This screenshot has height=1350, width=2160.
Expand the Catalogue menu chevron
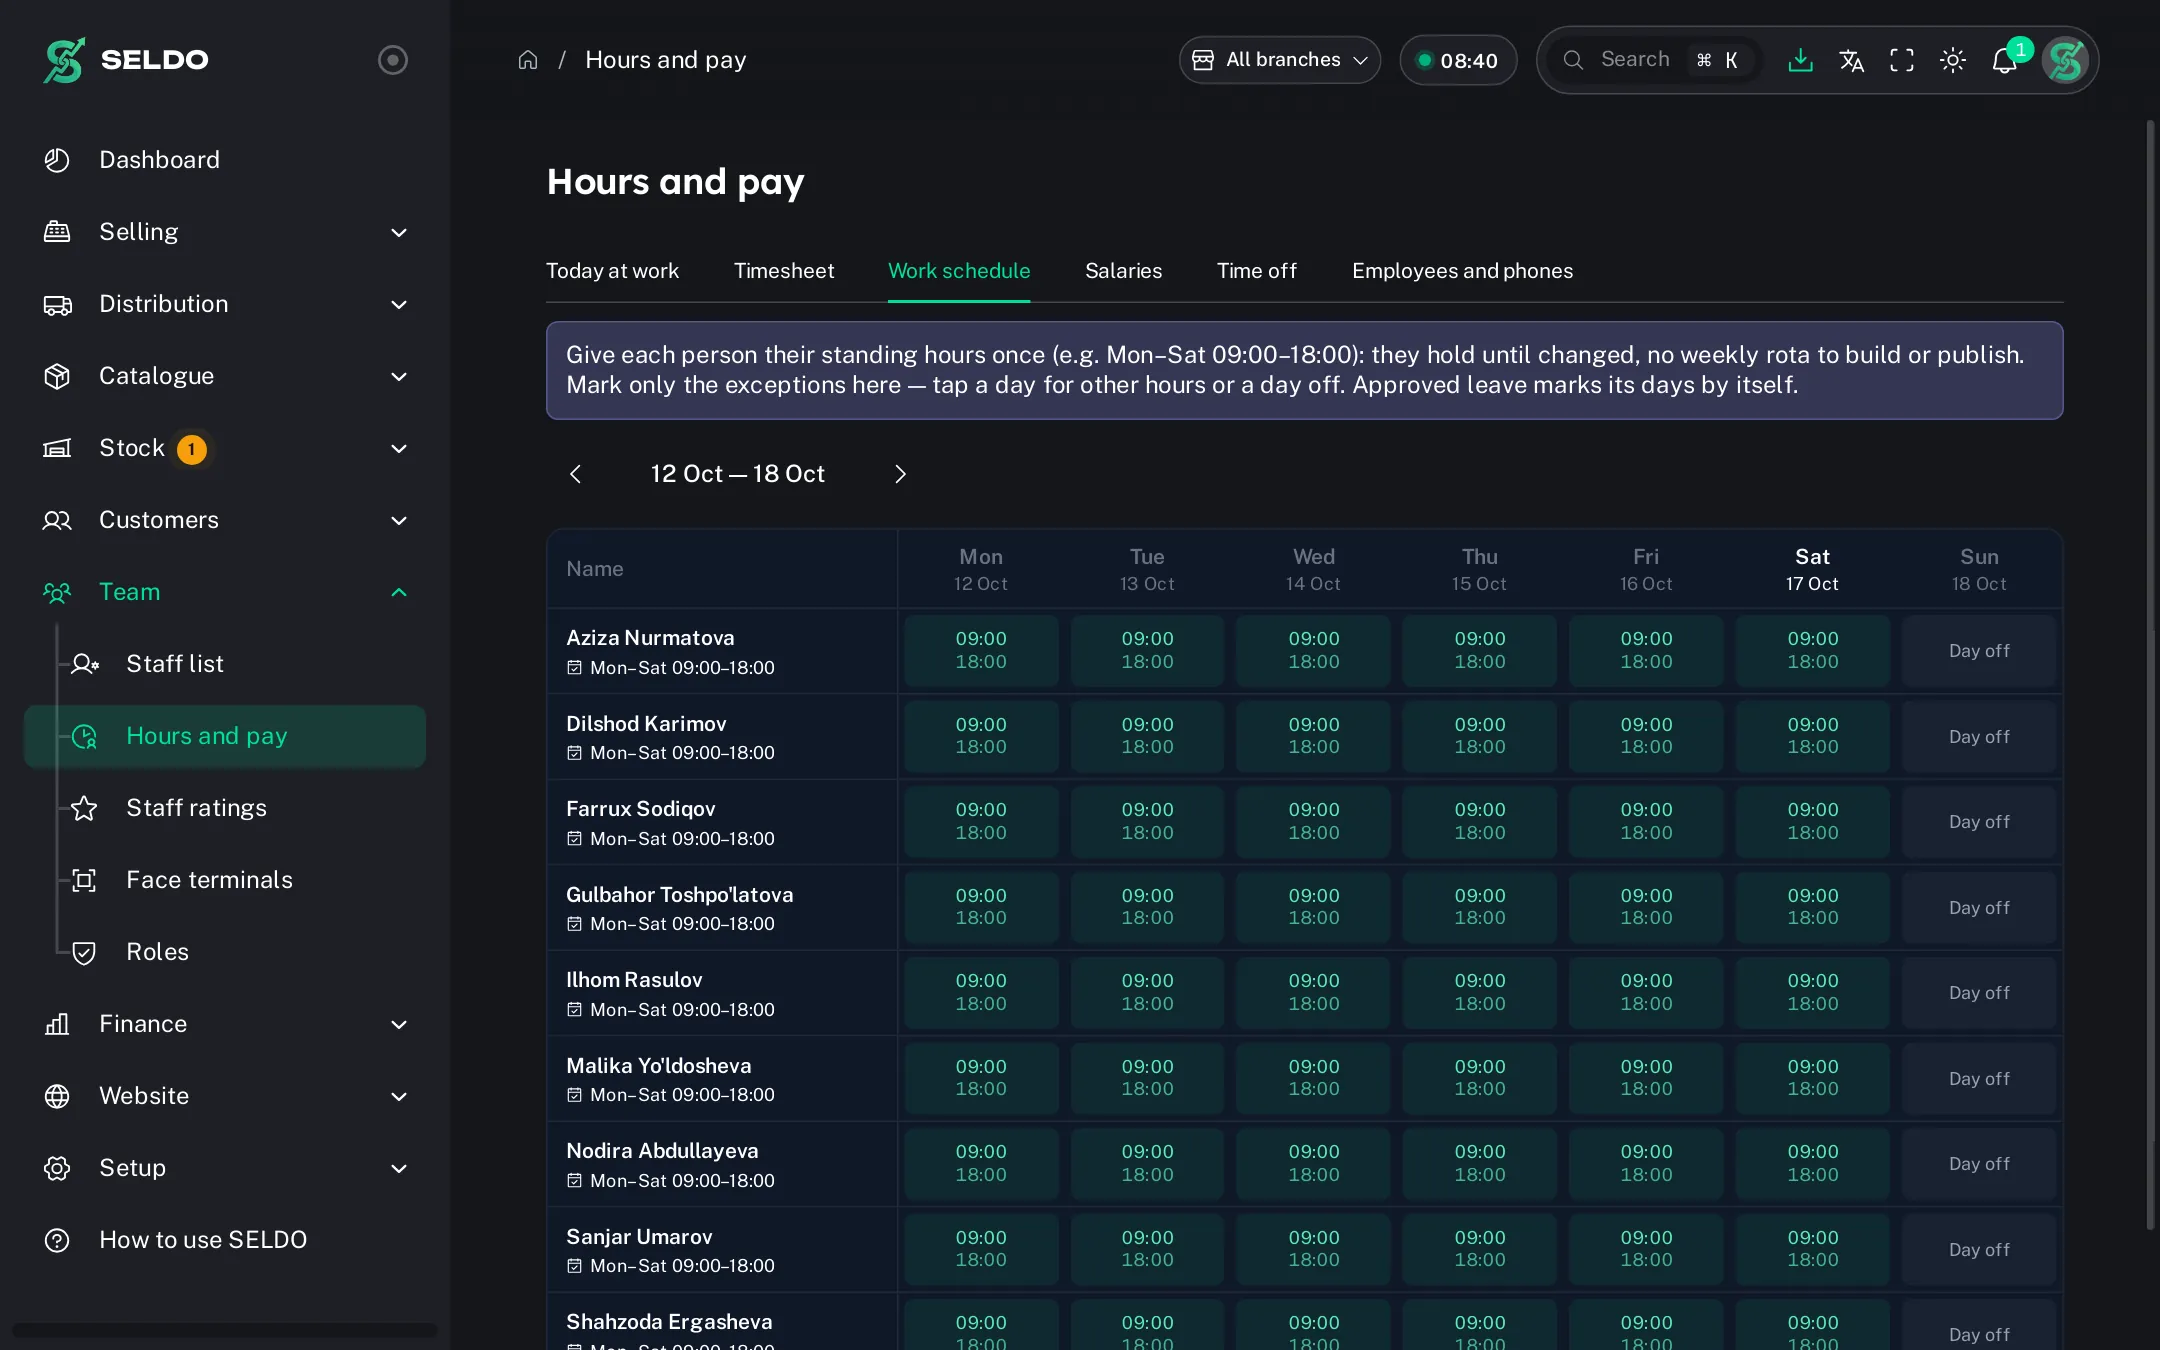399,376
